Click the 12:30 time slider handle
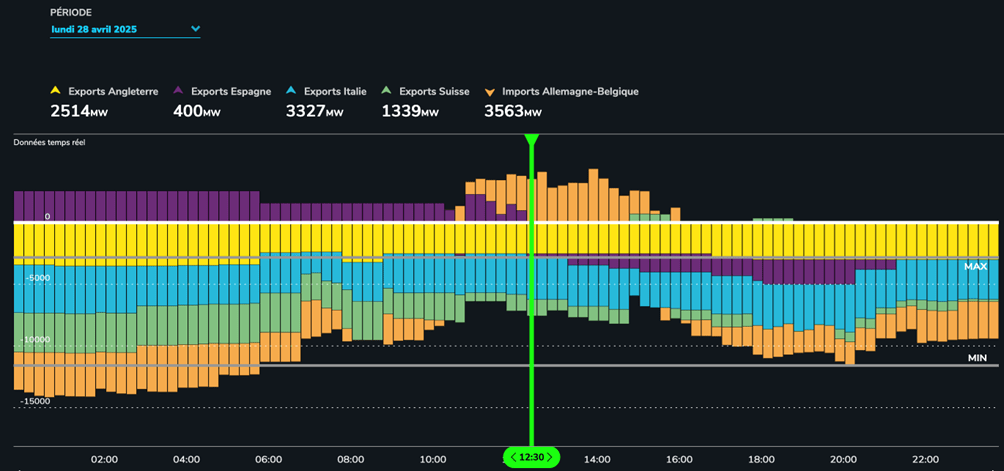This screenshot has width=1004, height=471. coord(531,457)
